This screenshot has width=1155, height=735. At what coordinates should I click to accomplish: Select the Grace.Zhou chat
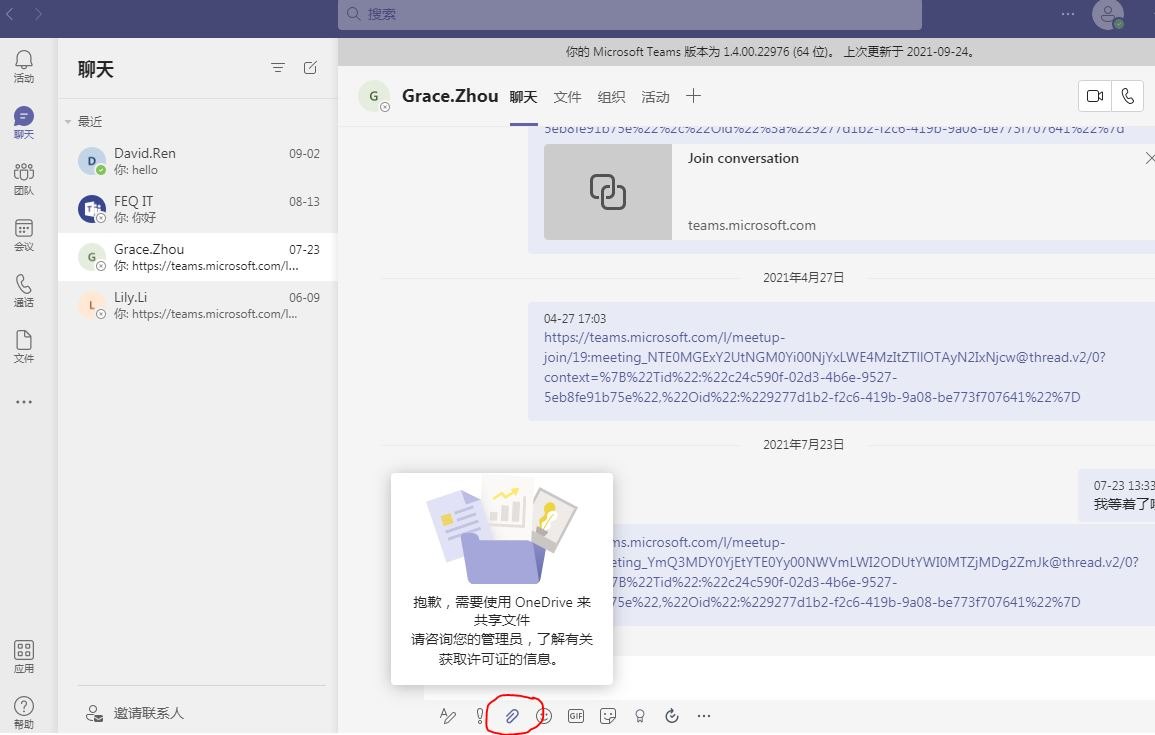coord(197,257)
